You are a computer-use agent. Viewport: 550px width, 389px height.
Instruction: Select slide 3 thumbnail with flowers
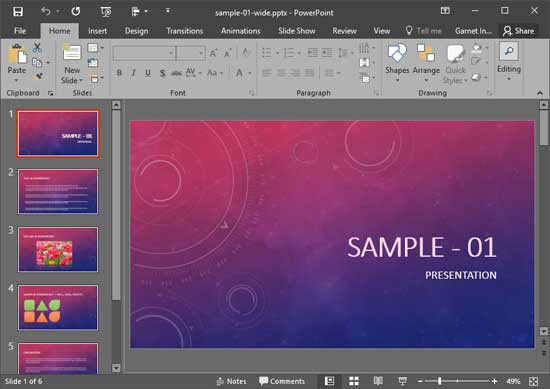(58, 249)
